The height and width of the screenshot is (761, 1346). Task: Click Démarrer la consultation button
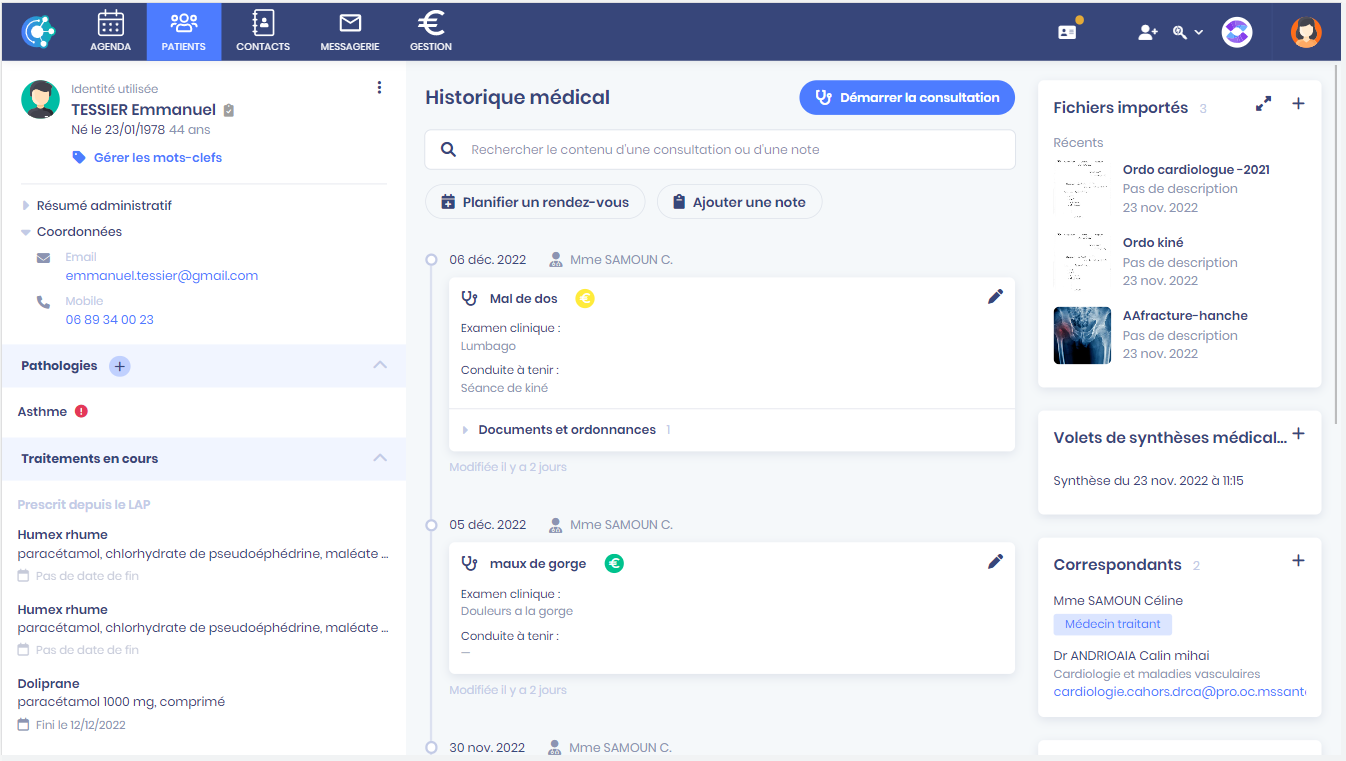[907, 98]
